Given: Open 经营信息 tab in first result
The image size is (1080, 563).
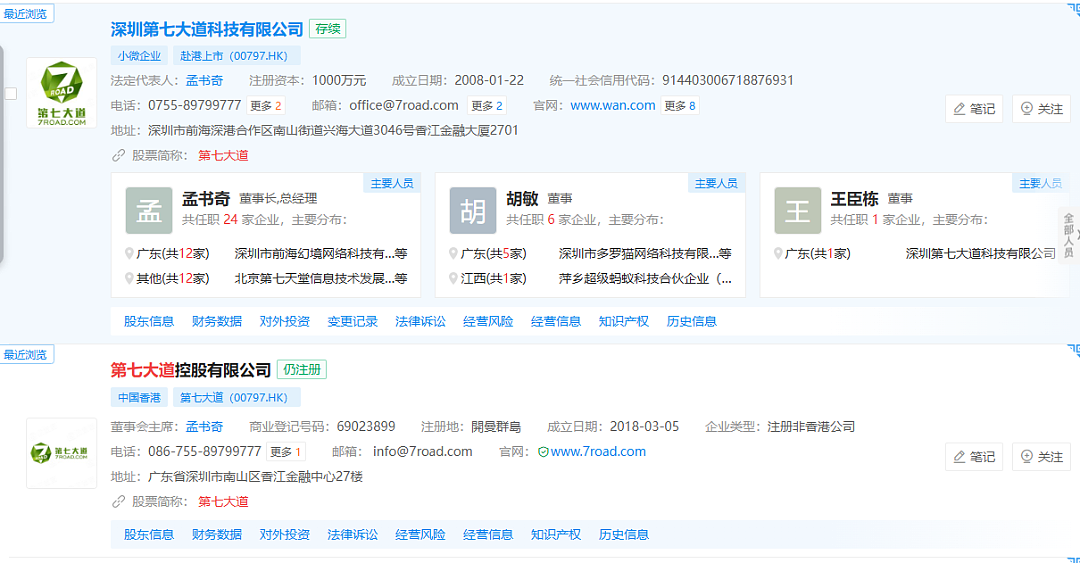Looking at the screenshot, I should (x=556, y=321).
